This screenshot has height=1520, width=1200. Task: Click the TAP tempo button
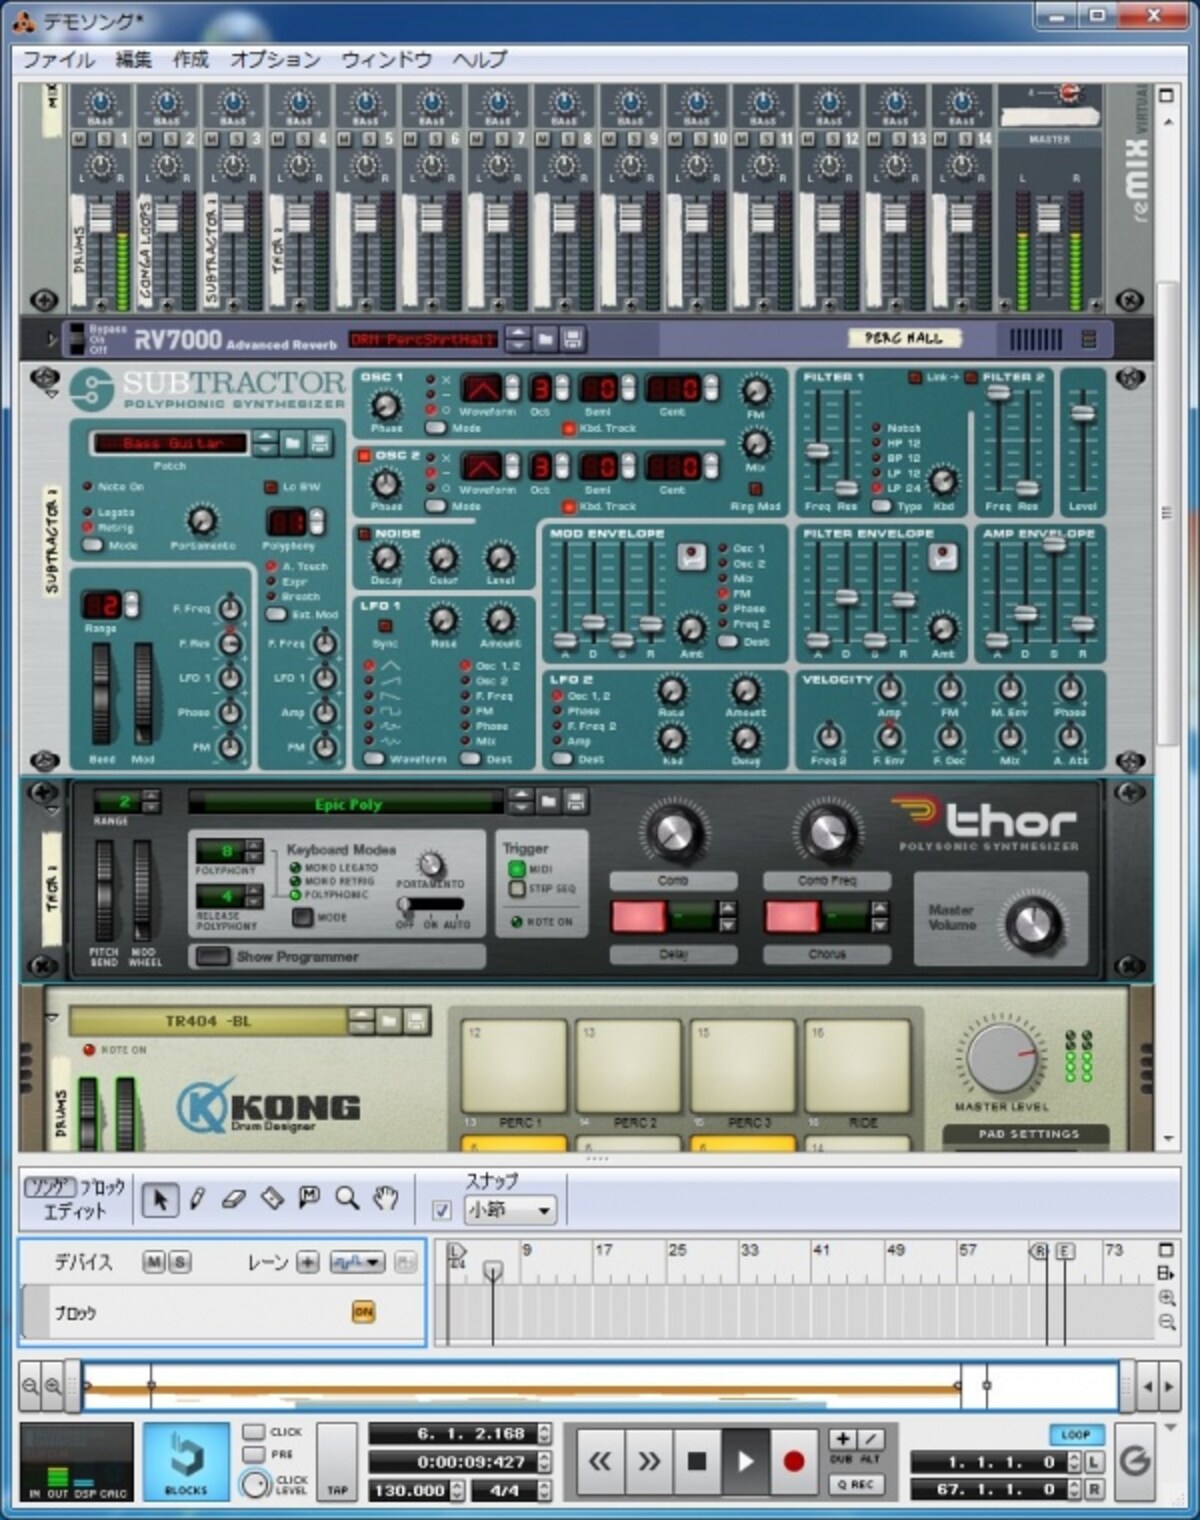click(x=337, y=1462)
